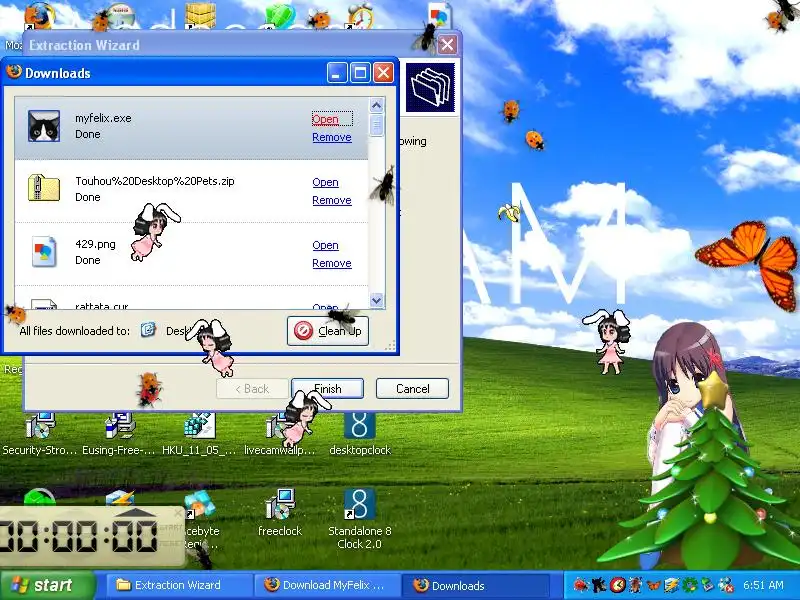Click the folders graphic in Extraction Wizard
This screenshot has width=800, height=600.
coord(430,87)
